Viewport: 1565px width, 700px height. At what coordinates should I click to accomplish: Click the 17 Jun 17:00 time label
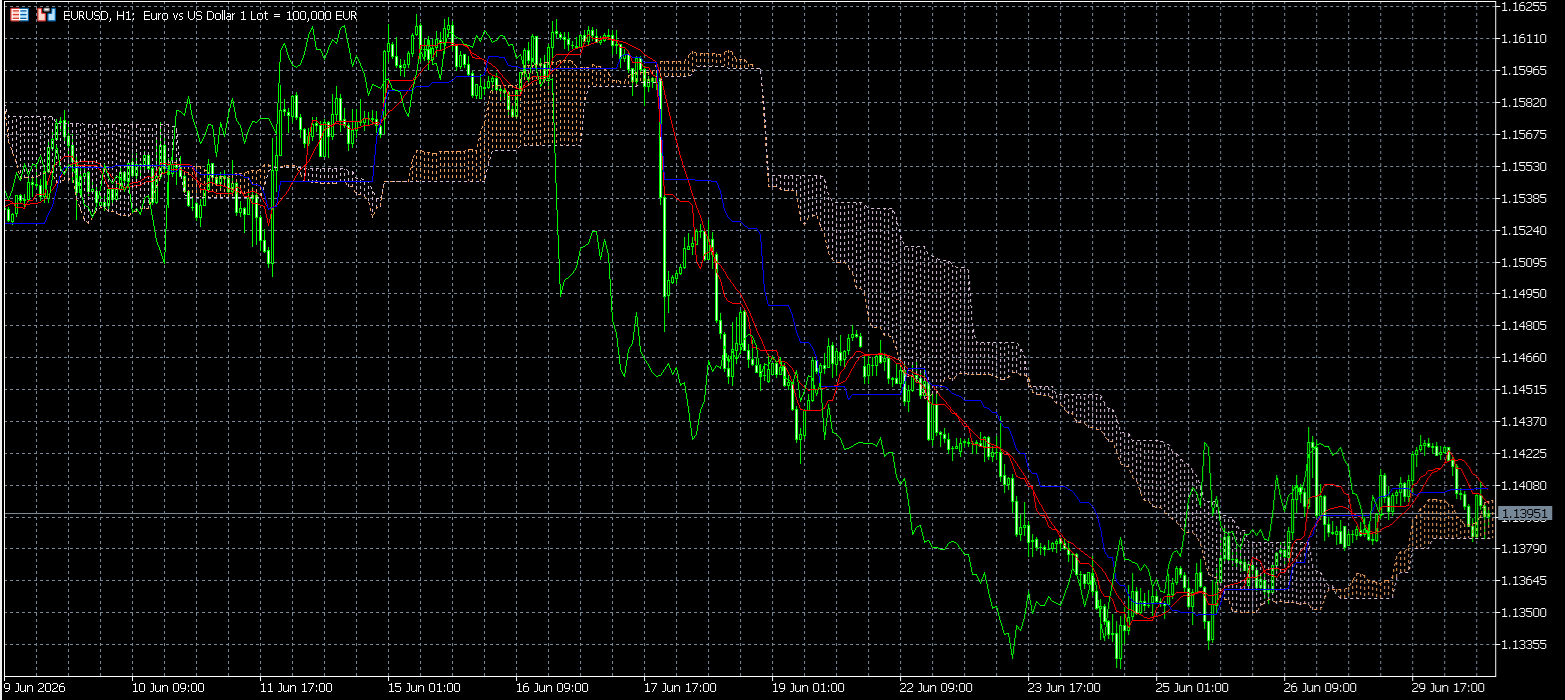point(681,688)
